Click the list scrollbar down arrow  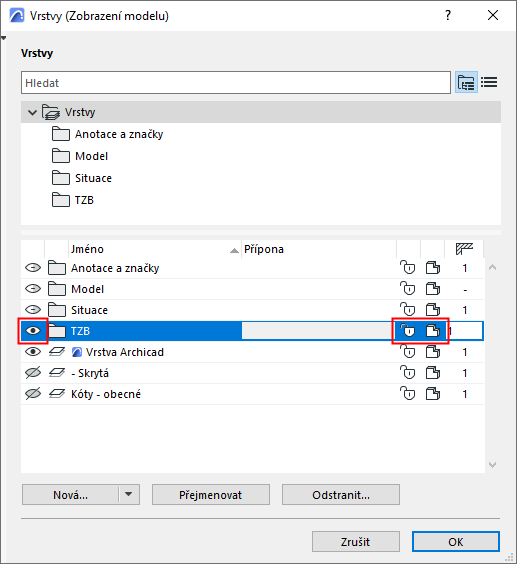click(493, 465)
